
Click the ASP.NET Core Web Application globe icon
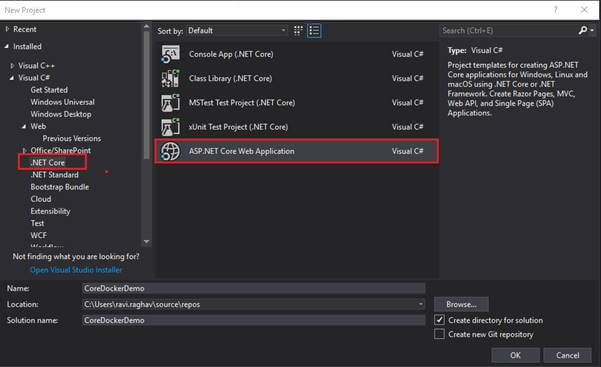pos(170,151)
